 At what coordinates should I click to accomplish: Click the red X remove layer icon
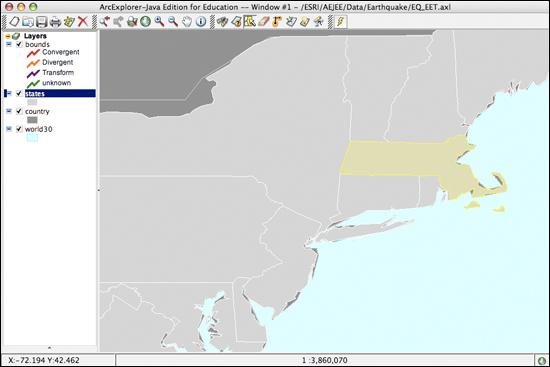pos(82,22)
